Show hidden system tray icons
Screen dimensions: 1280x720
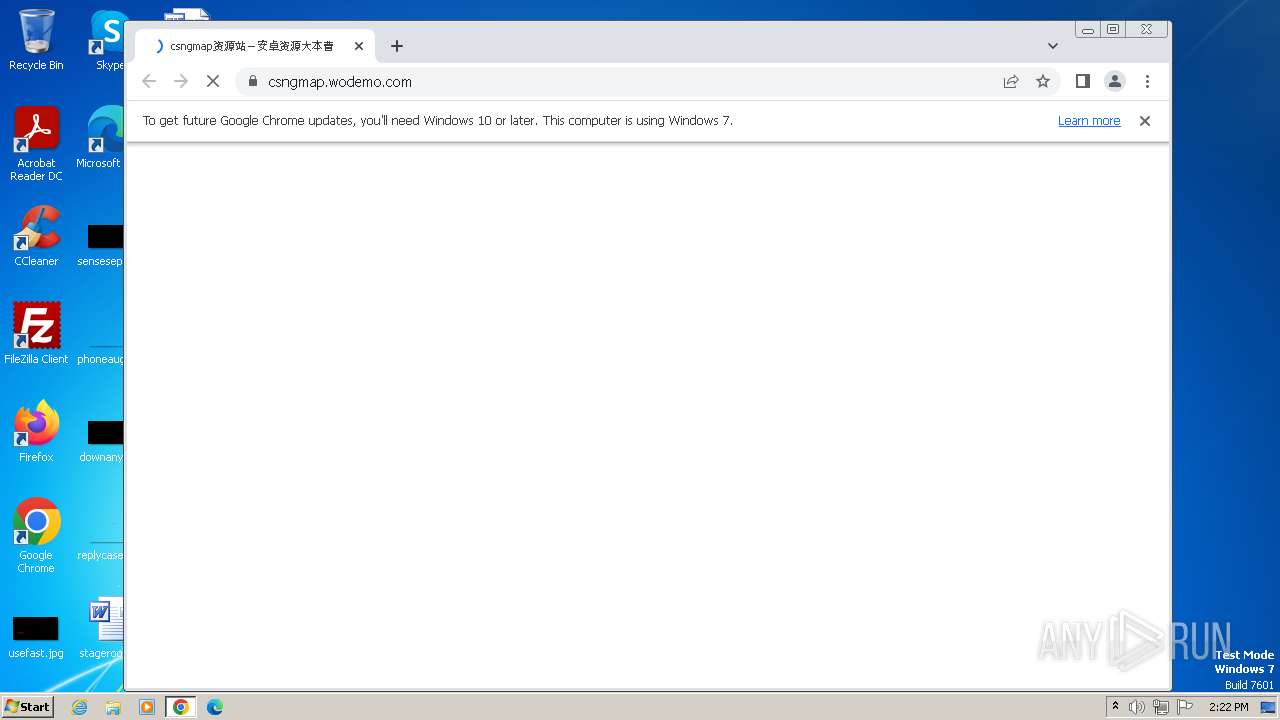(x=1116, y=707)
